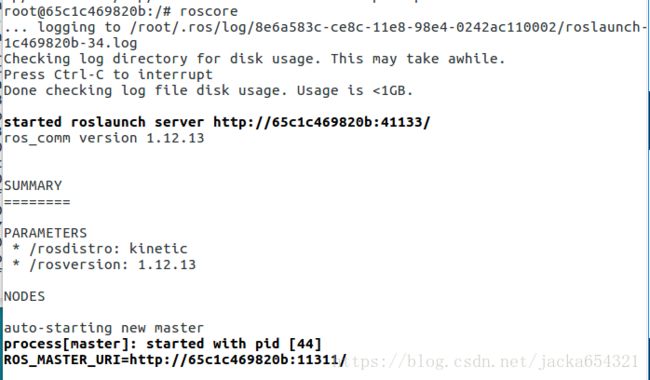Click the 'ros_comm version 1.12.13' line
Image resolution: width=650 pixels, height=380 pixels.
[x=104, y=138]
